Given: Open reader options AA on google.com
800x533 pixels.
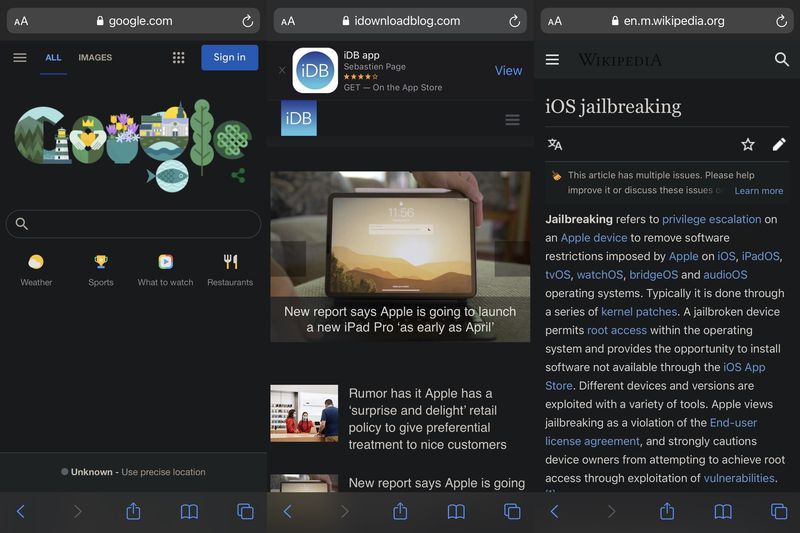Looking at the screenshot, I should click(21, 21).
